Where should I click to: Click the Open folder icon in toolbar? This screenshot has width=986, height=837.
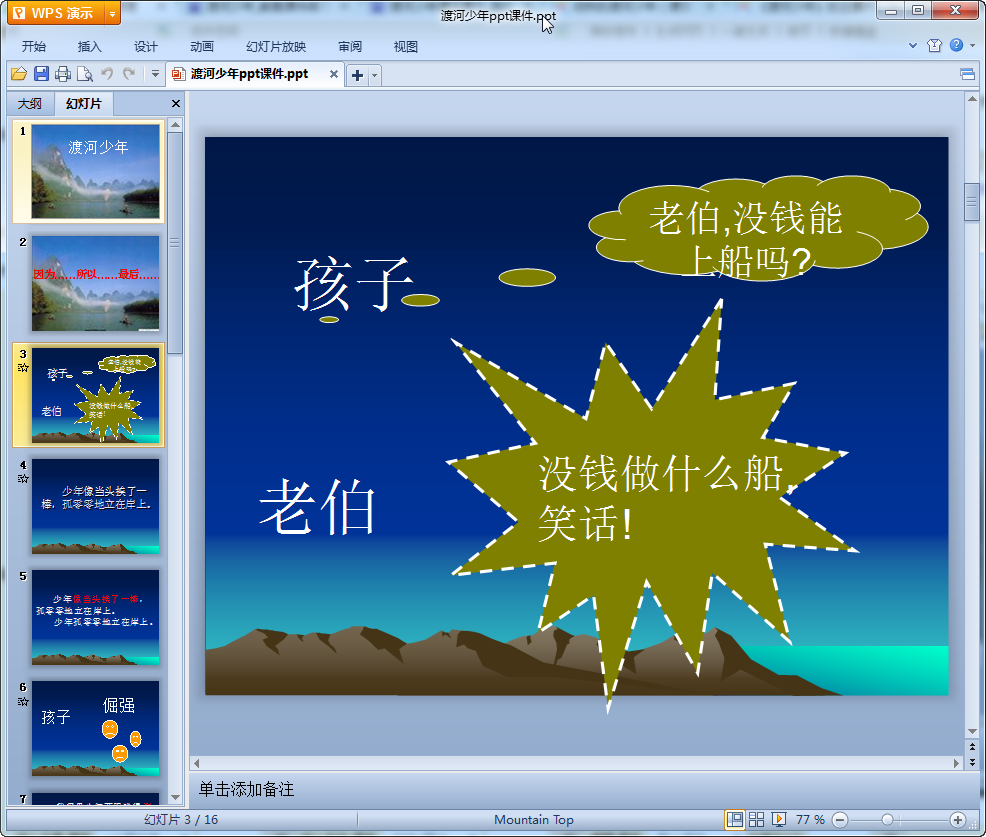click(19, 74)
